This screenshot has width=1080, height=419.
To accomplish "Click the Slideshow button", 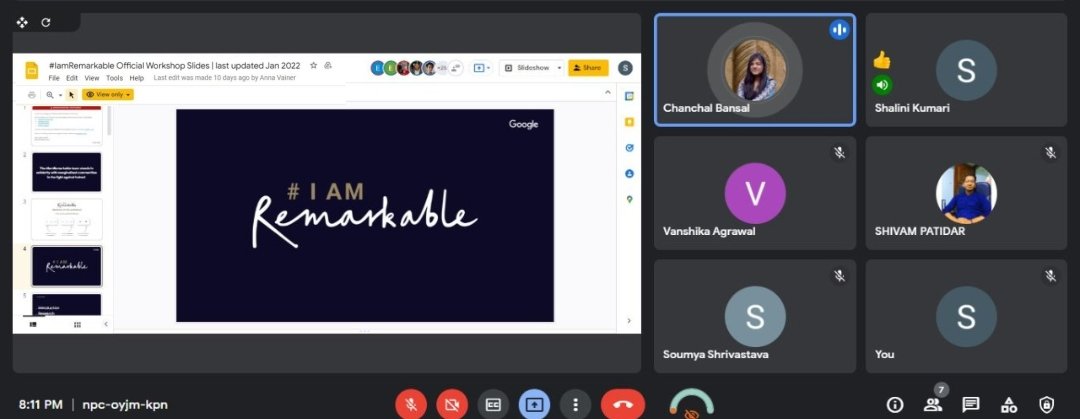I will [527, 68].
